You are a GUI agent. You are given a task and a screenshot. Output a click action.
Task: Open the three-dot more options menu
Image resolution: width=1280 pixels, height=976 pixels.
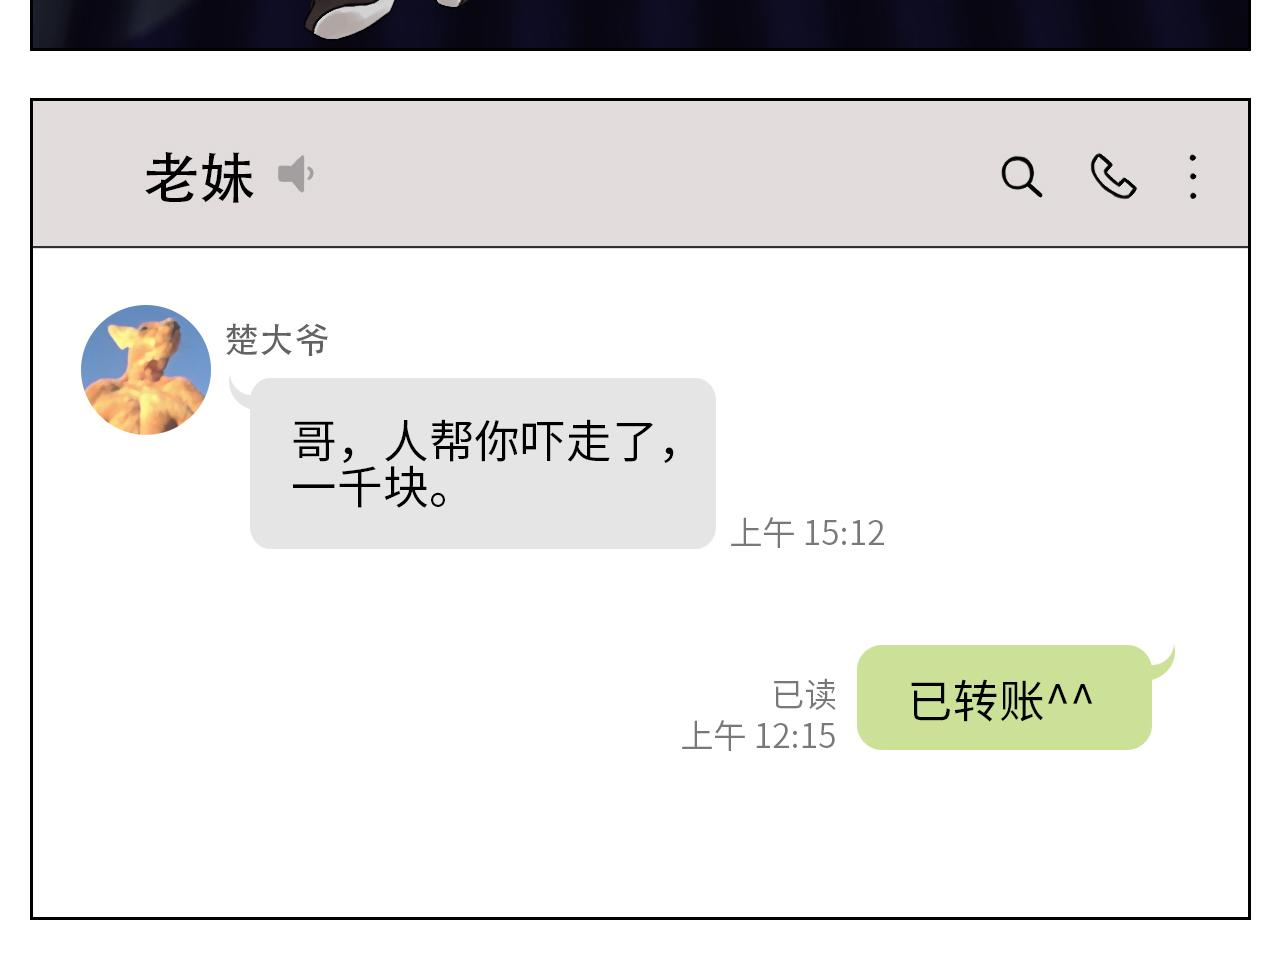pyautogui.click(x=1192, y=176)
